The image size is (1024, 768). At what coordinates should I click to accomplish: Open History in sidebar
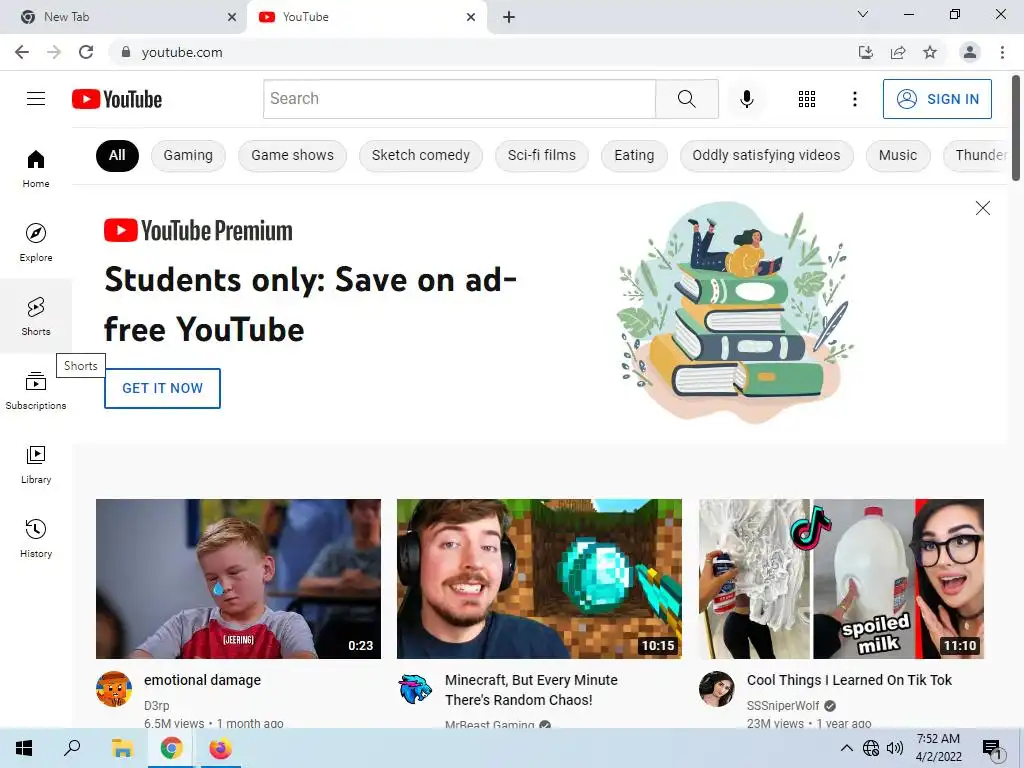tap(36, 538)
